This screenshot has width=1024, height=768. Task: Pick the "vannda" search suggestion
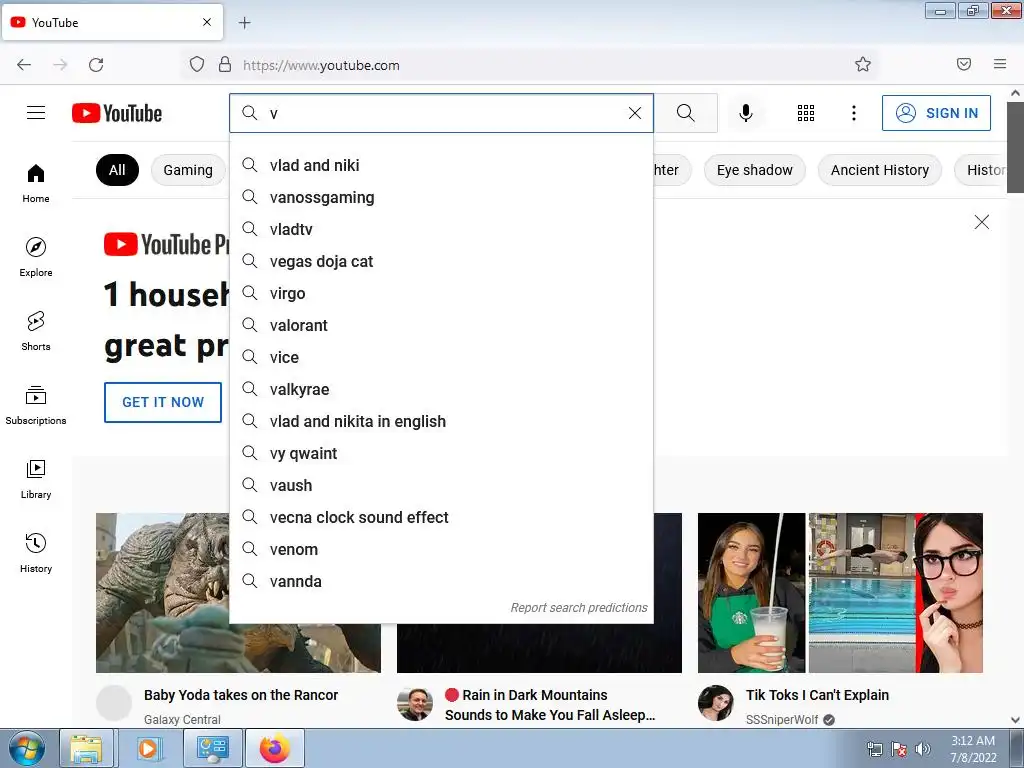coord(441,581)
